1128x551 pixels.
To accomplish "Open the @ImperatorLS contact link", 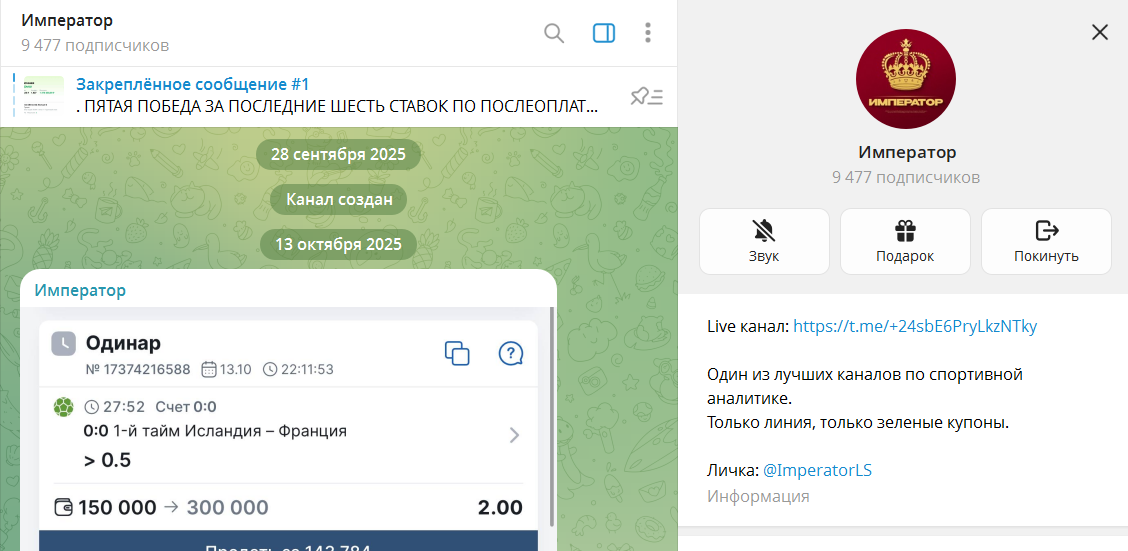I will coord(817,470).
